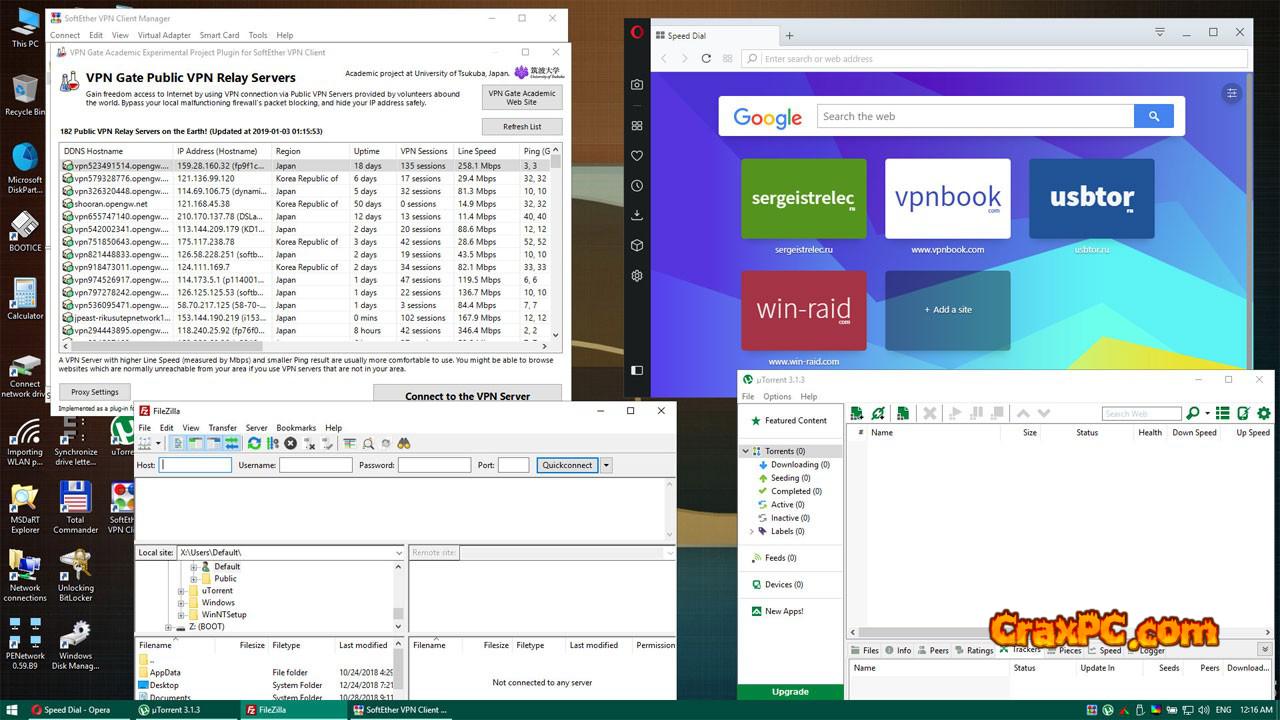Click the vpnbook speed dial tile
The width and height of the screenshot is (1280, 720).
pyautogui.click(x=947, y=198)
